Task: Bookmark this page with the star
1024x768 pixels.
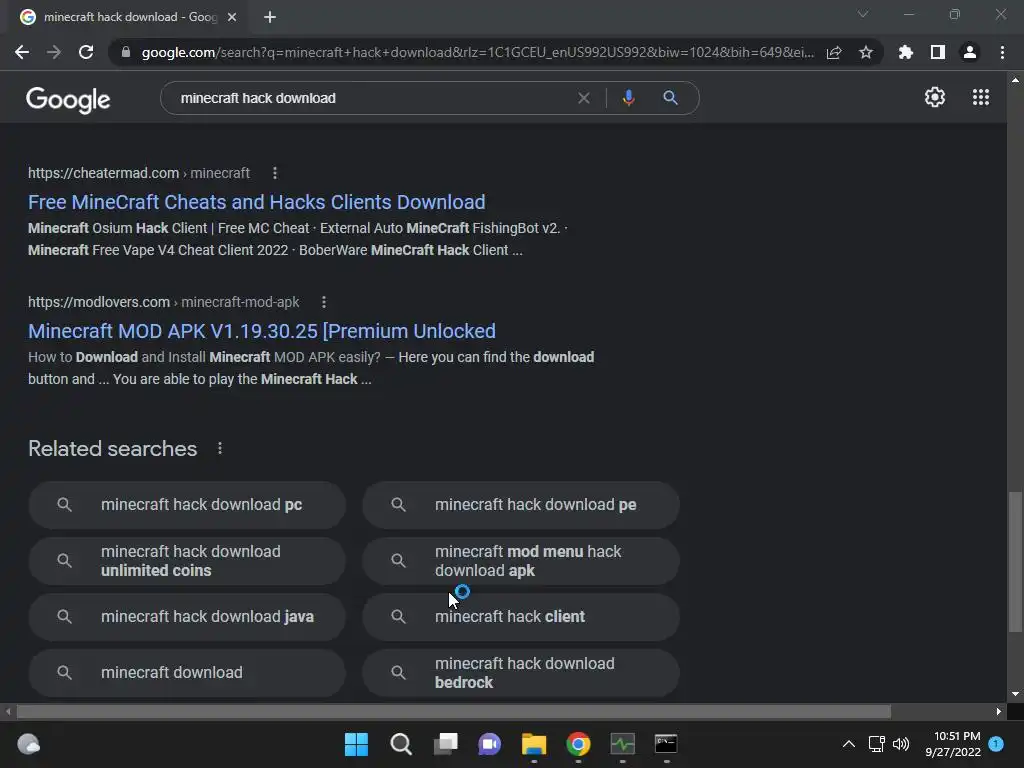Action: 866,52
